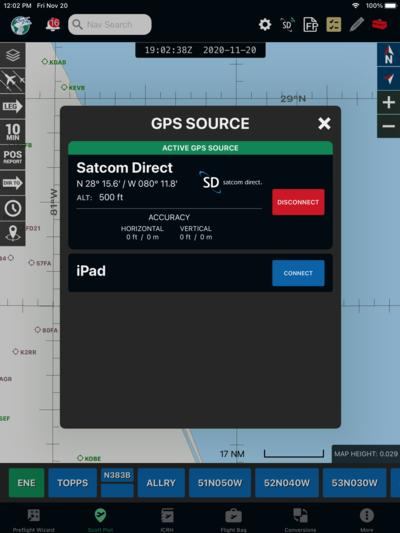Tap the DIR TO arrow icon
Screen dimensions: 400x533
pos(13,183)
